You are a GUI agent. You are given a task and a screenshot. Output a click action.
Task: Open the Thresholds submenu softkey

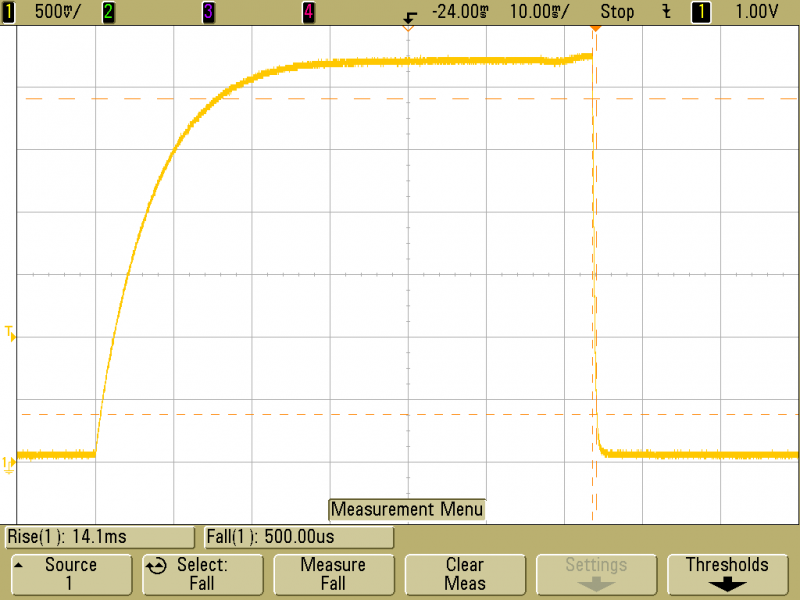(727, 574)
